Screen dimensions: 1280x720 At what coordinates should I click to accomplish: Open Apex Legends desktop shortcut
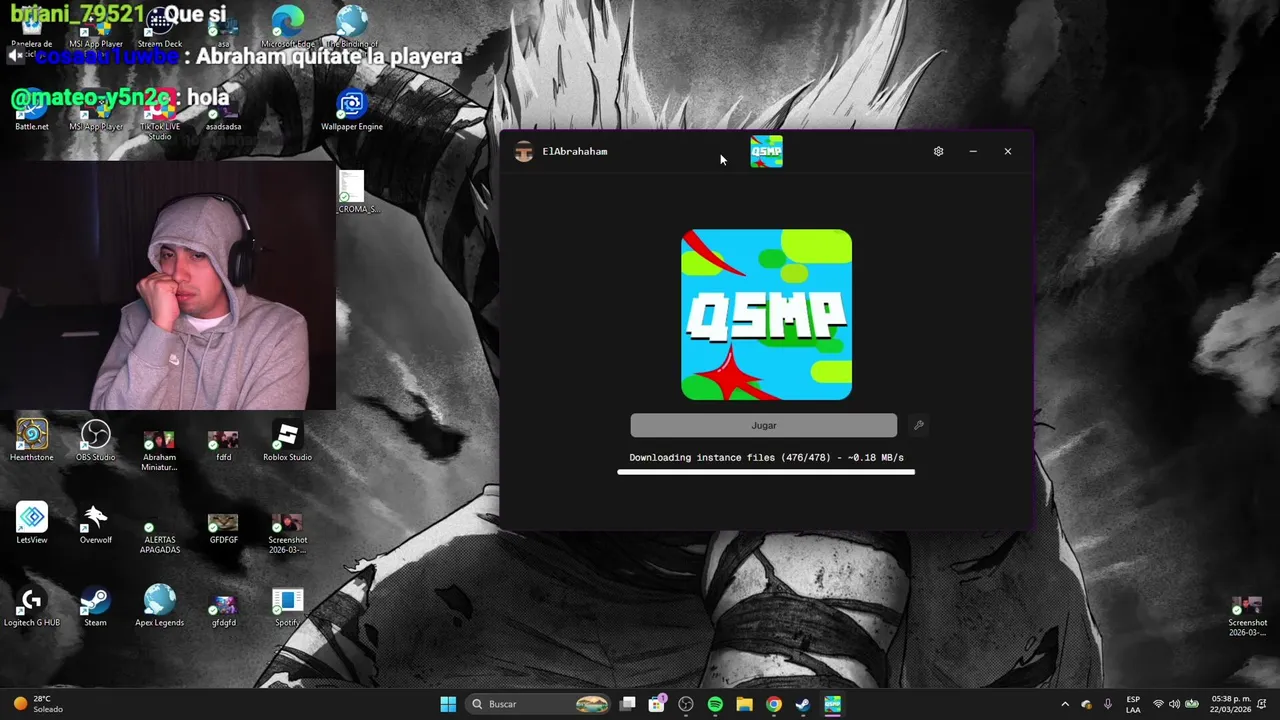(x=159, y=607)
